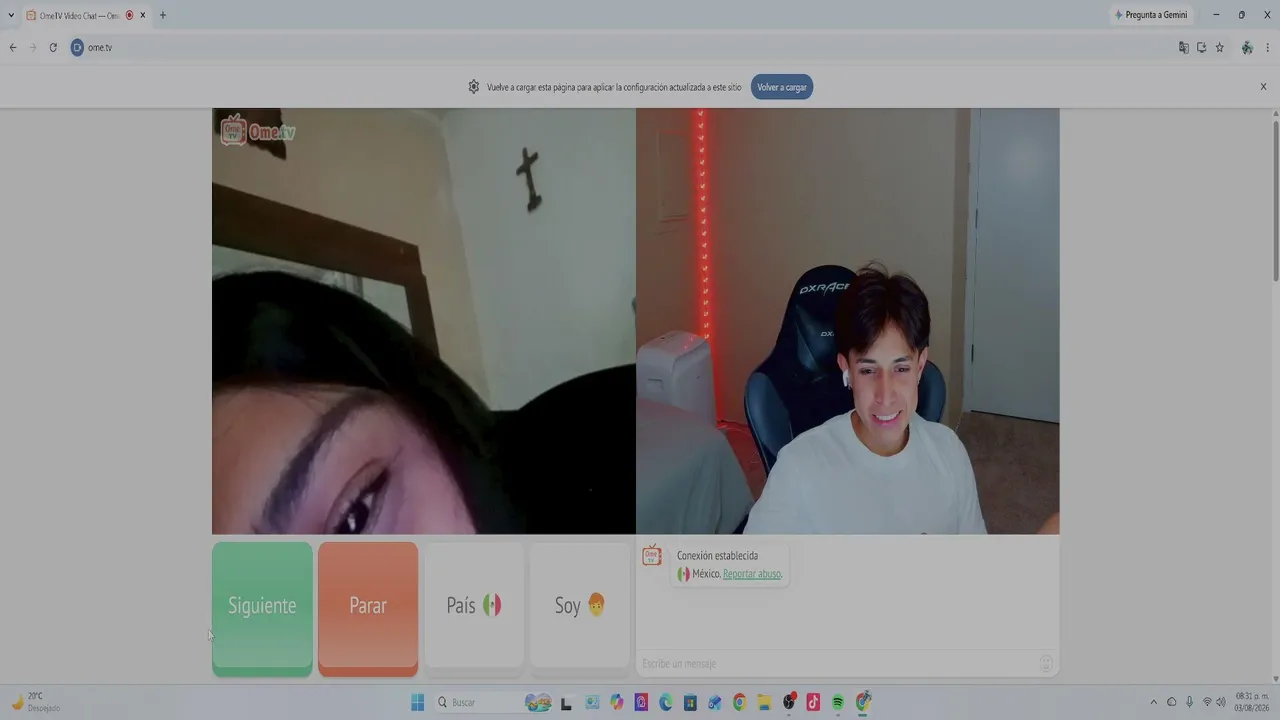Open the Chrome profile avatar
The width and height of the screenshot is (1280, 720).
1247,47
